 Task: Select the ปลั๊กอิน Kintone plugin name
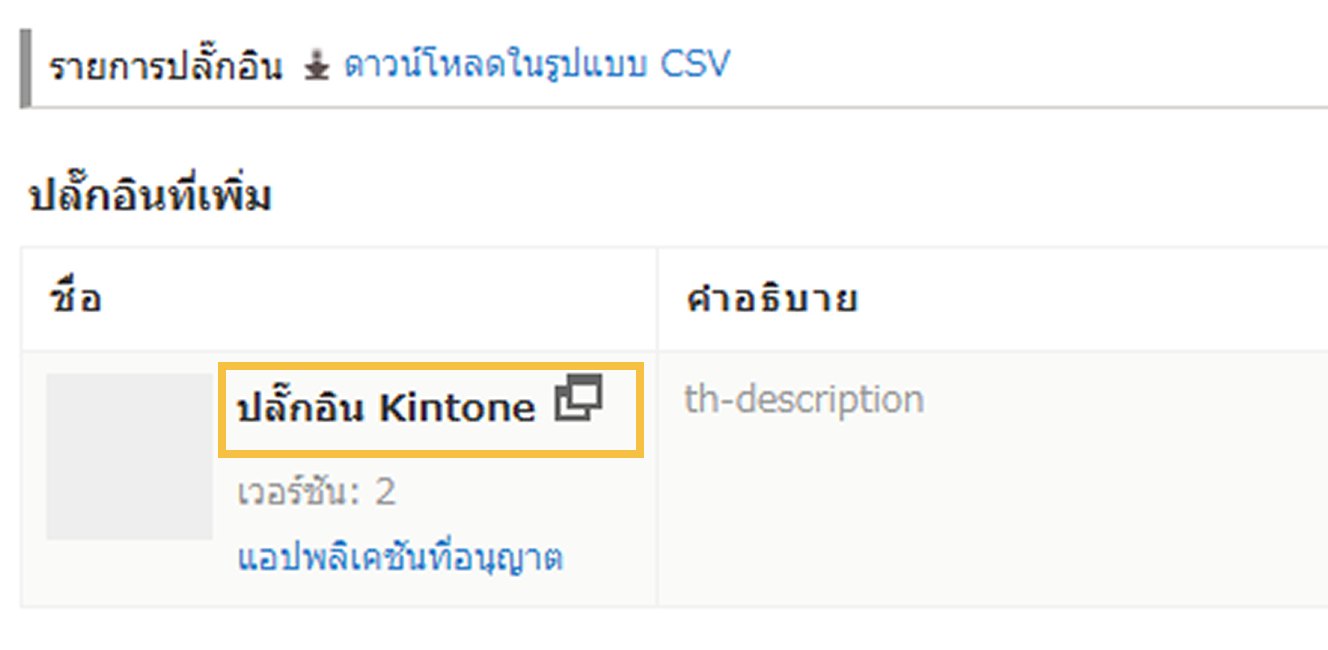point(386,407)
